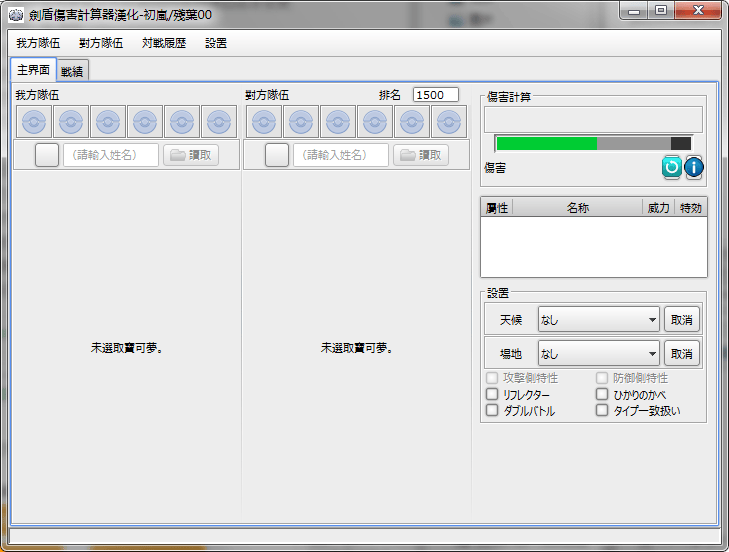Click 讀取 button under 我方隊伍

[191, 155]
